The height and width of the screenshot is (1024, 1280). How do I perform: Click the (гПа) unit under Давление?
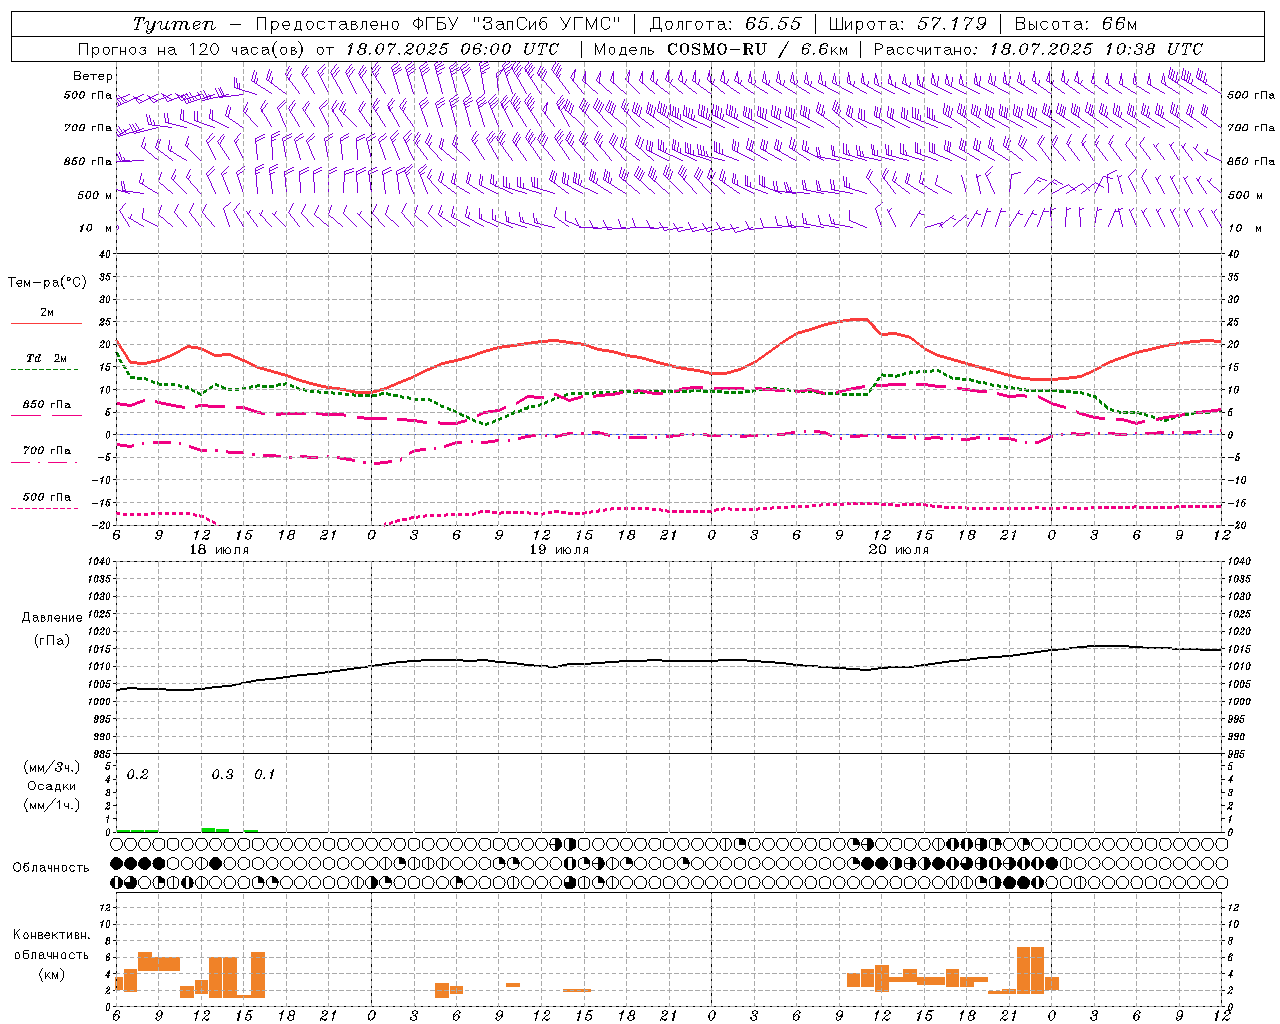pos(51,640)
